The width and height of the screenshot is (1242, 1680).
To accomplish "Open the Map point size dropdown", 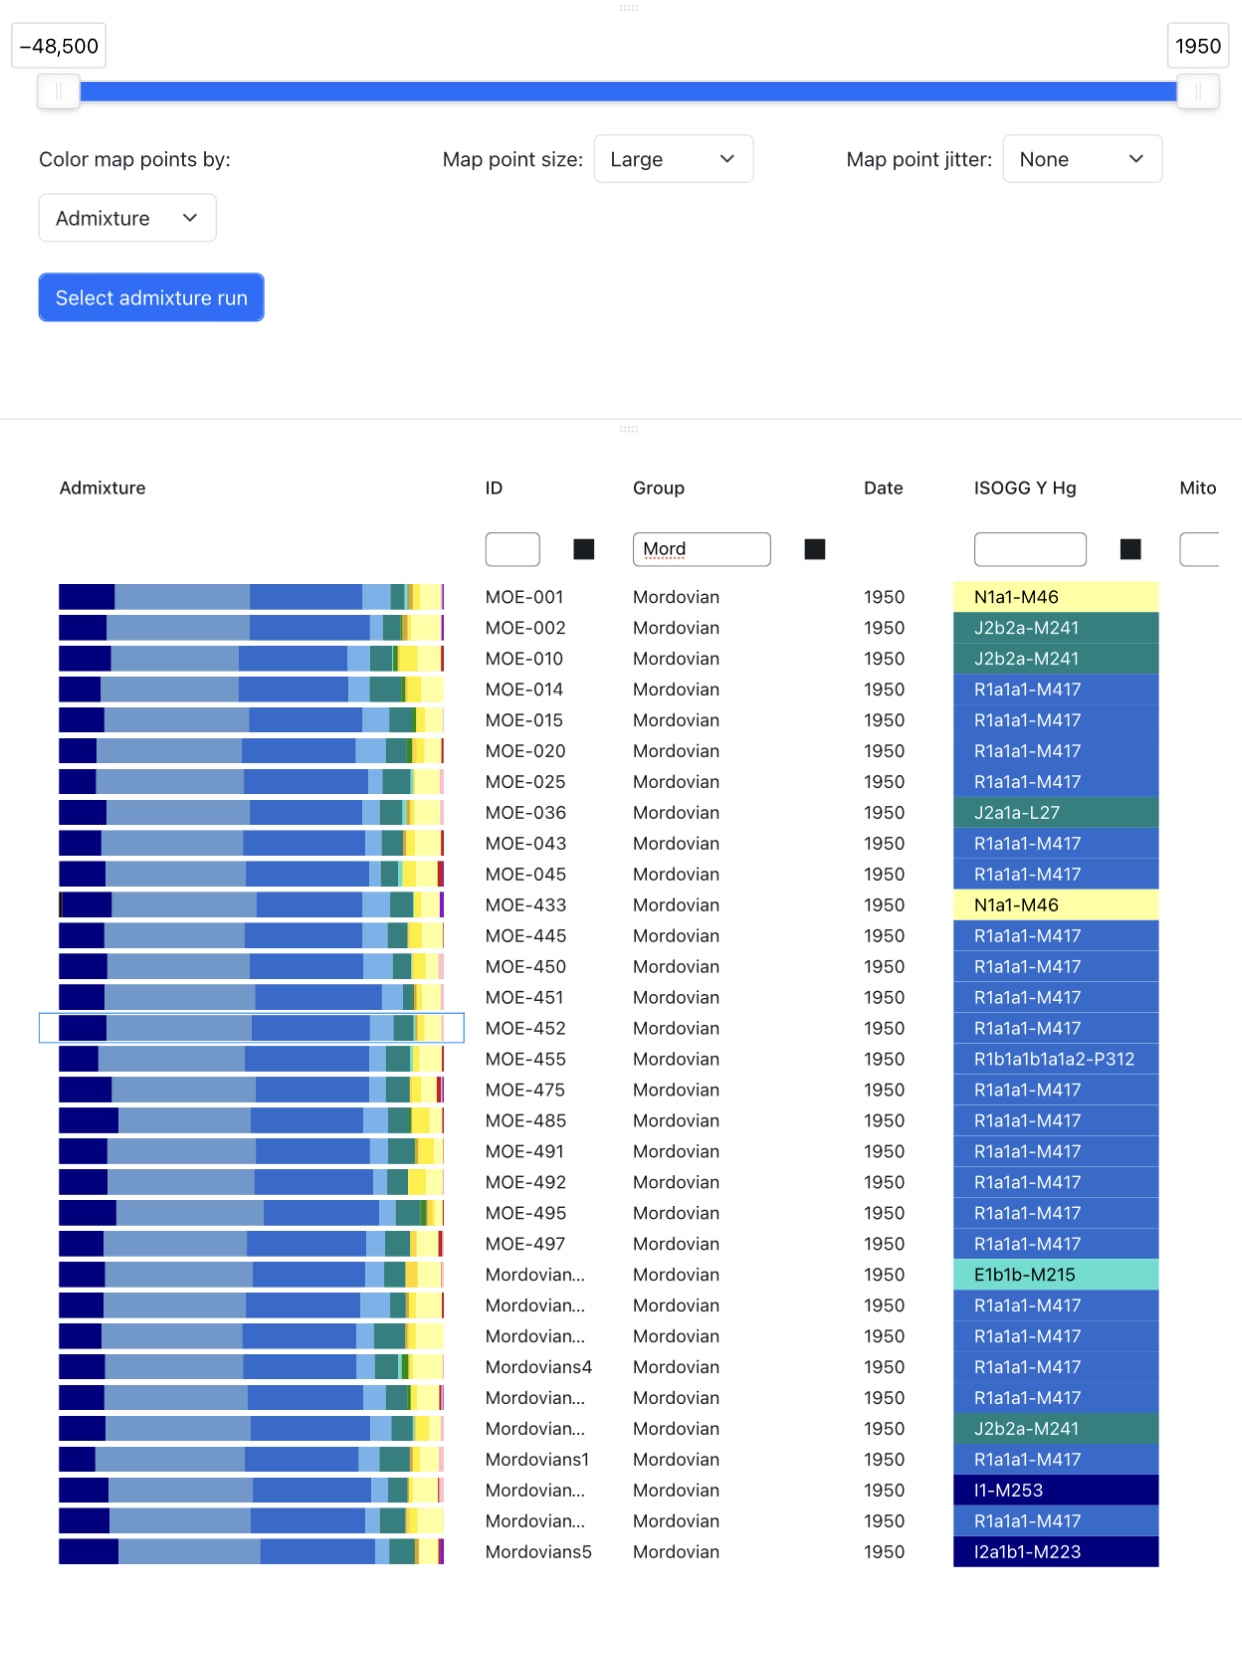I will point(673,159).
